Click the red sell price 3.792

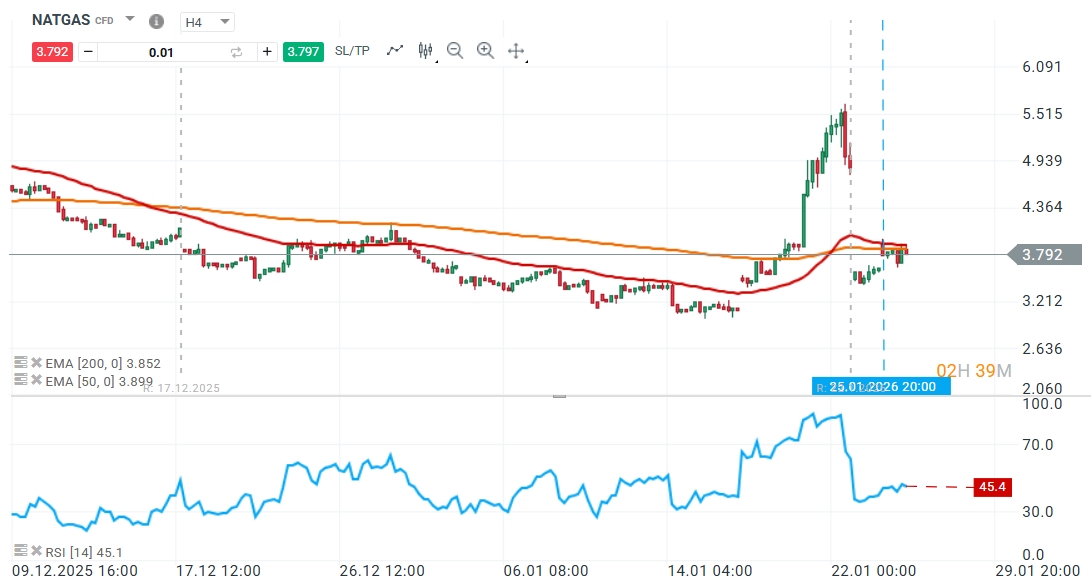point(52,52)
